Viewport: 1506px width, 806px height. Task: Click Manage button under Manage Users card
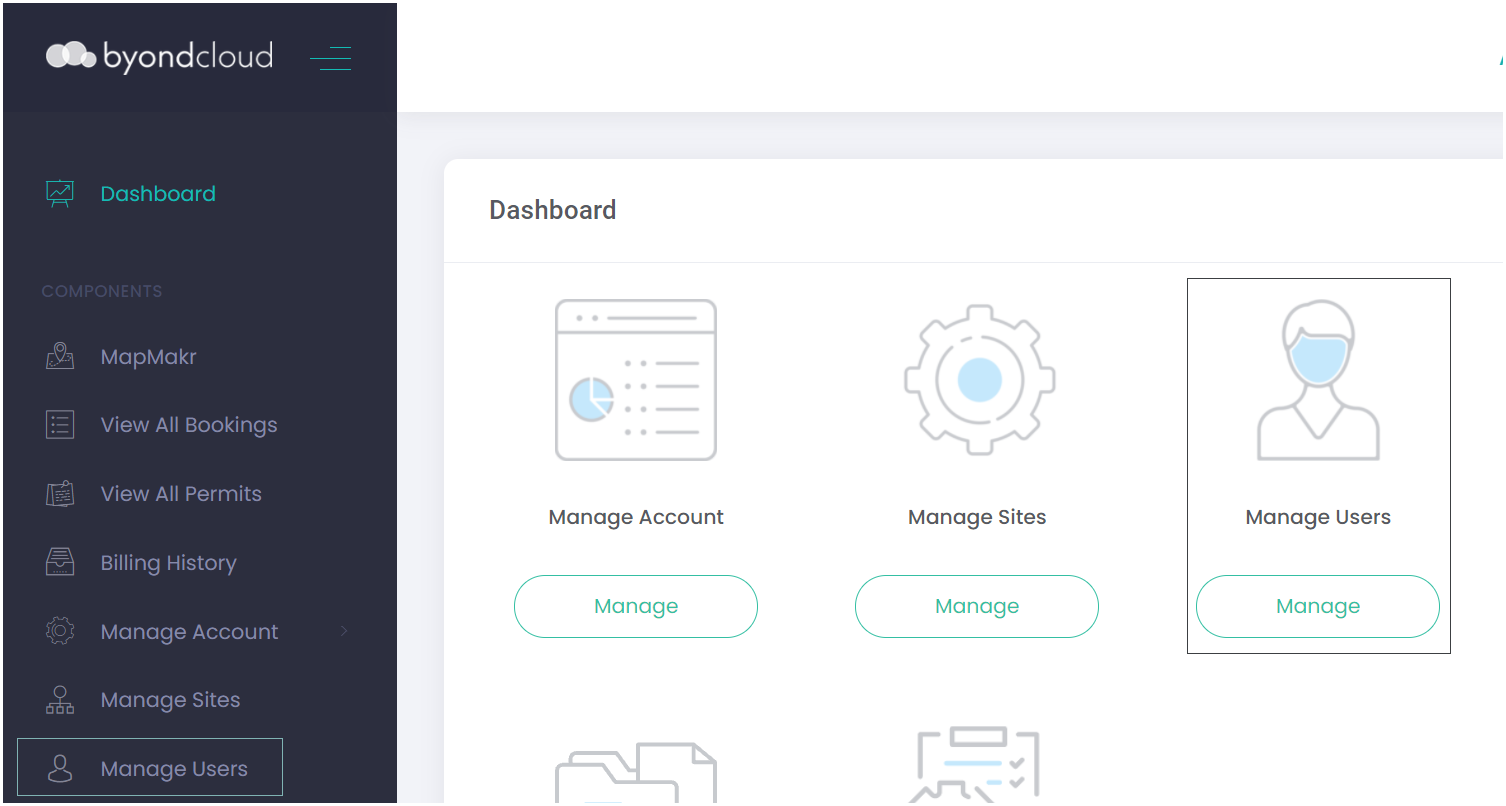(x=1318, y=606)
